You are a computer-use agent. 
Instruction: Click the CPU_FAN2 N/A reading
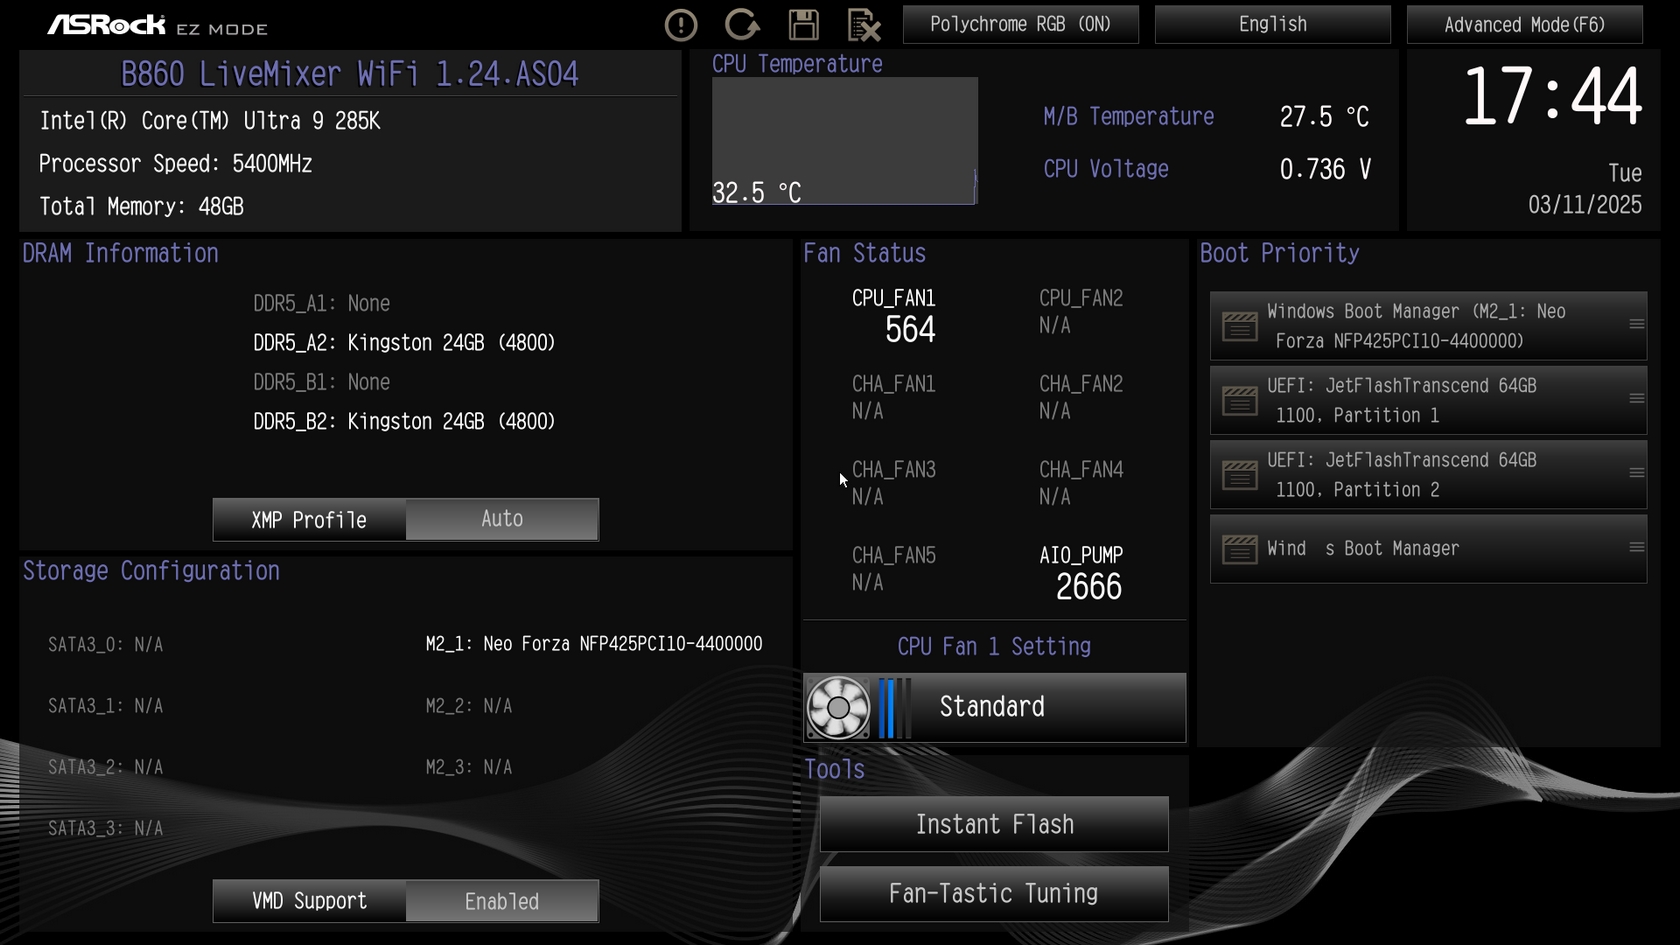click(1055, 326)
